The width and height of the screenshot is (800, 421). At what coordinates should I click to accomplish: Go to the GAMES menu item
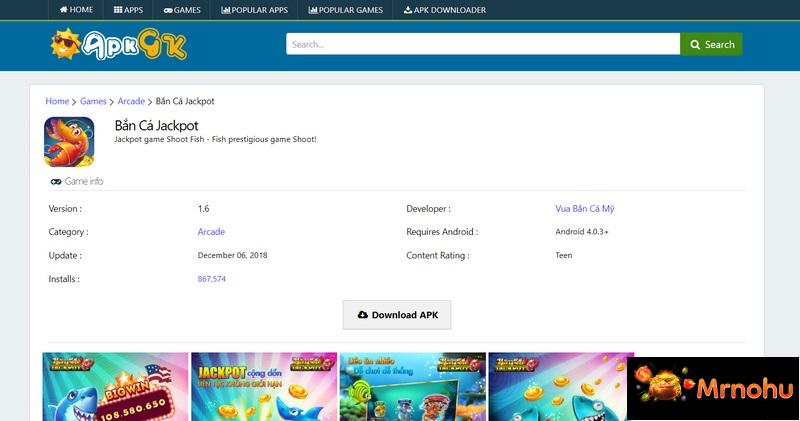point(182,10)
